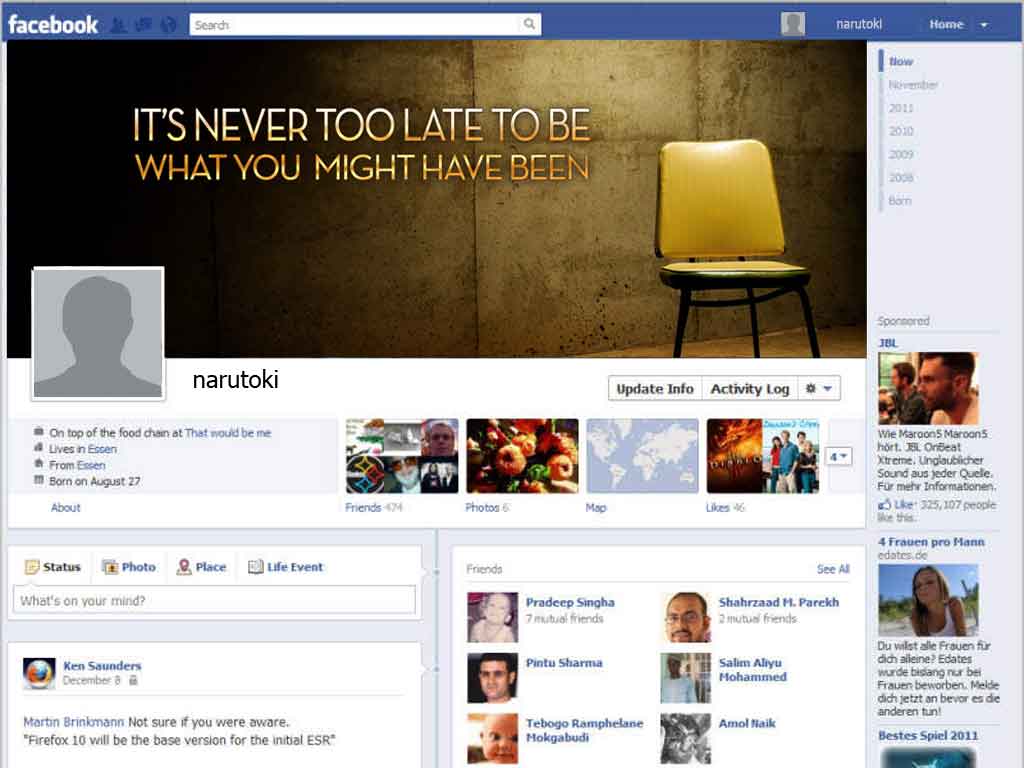
Task: Click the birthday icon beside Born on August 27
Action: pyautogui.click(x=39, y=480)
